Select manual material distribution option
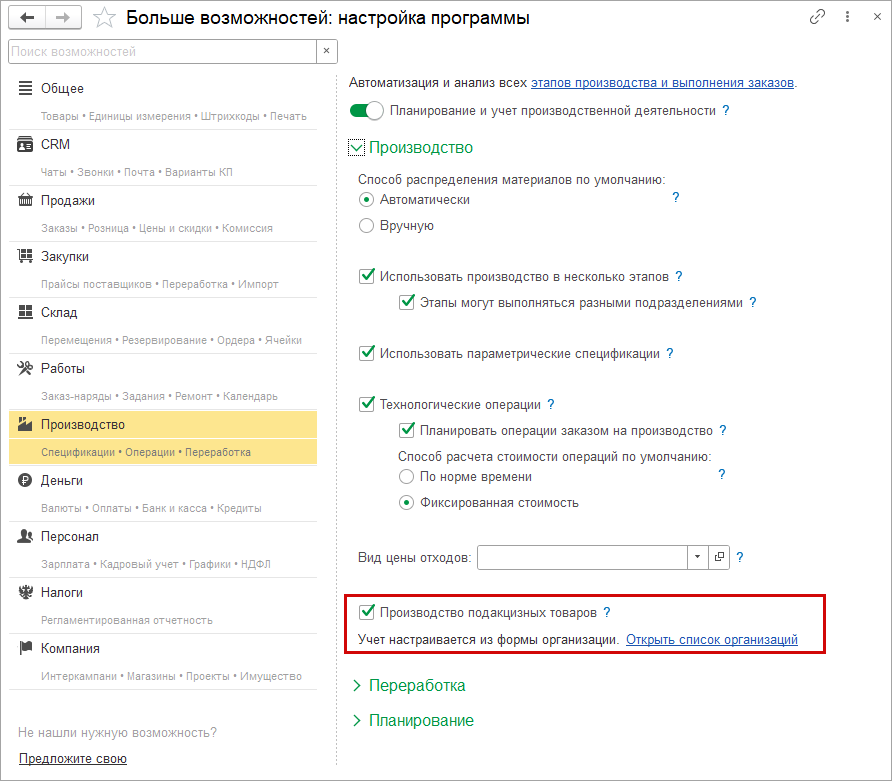This screenshot has height=781, width=892. (367, 226)
